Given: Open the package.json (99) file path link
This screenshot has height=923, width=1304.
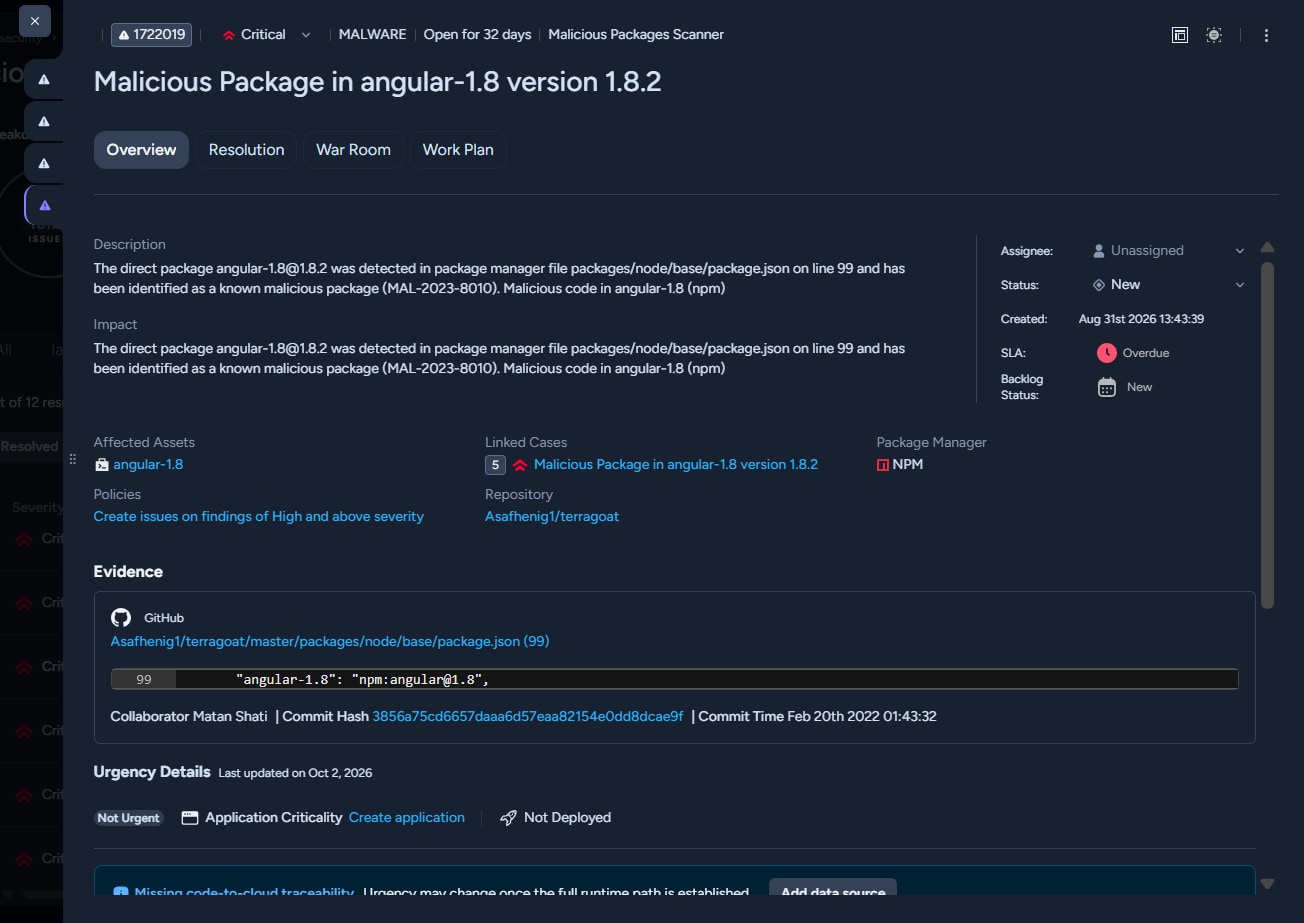Looking at the screenshot, I should click(330, 641).
